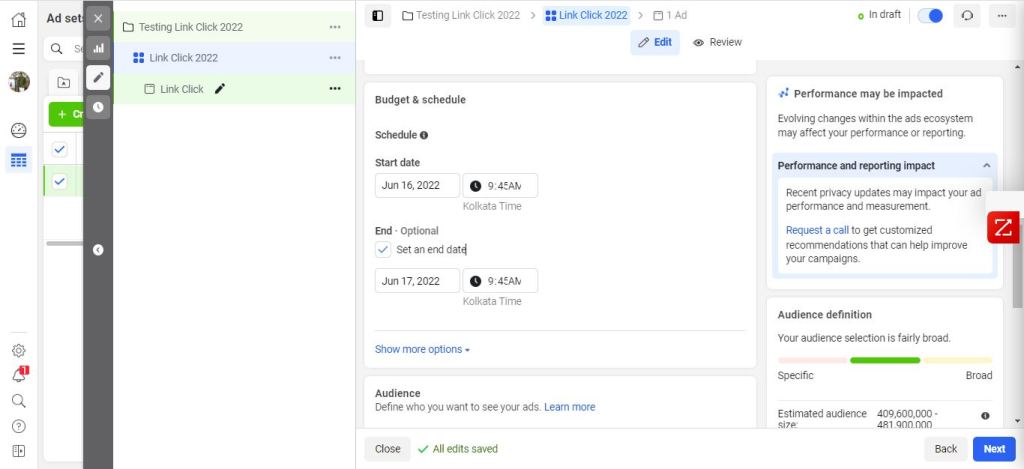Open the clock history icon in the side strip
The image size is (1024, 469).
coord(98,107)
